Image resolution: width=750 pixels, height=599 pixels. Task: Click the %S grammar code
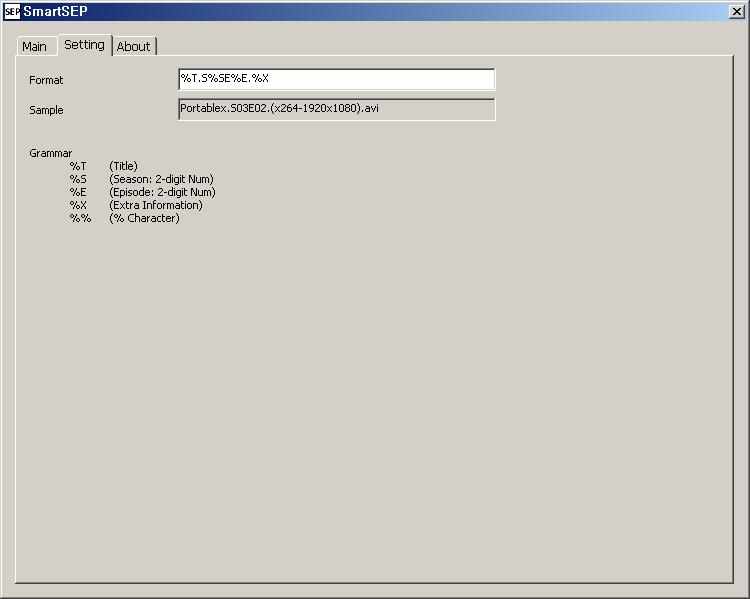(78, 179)
